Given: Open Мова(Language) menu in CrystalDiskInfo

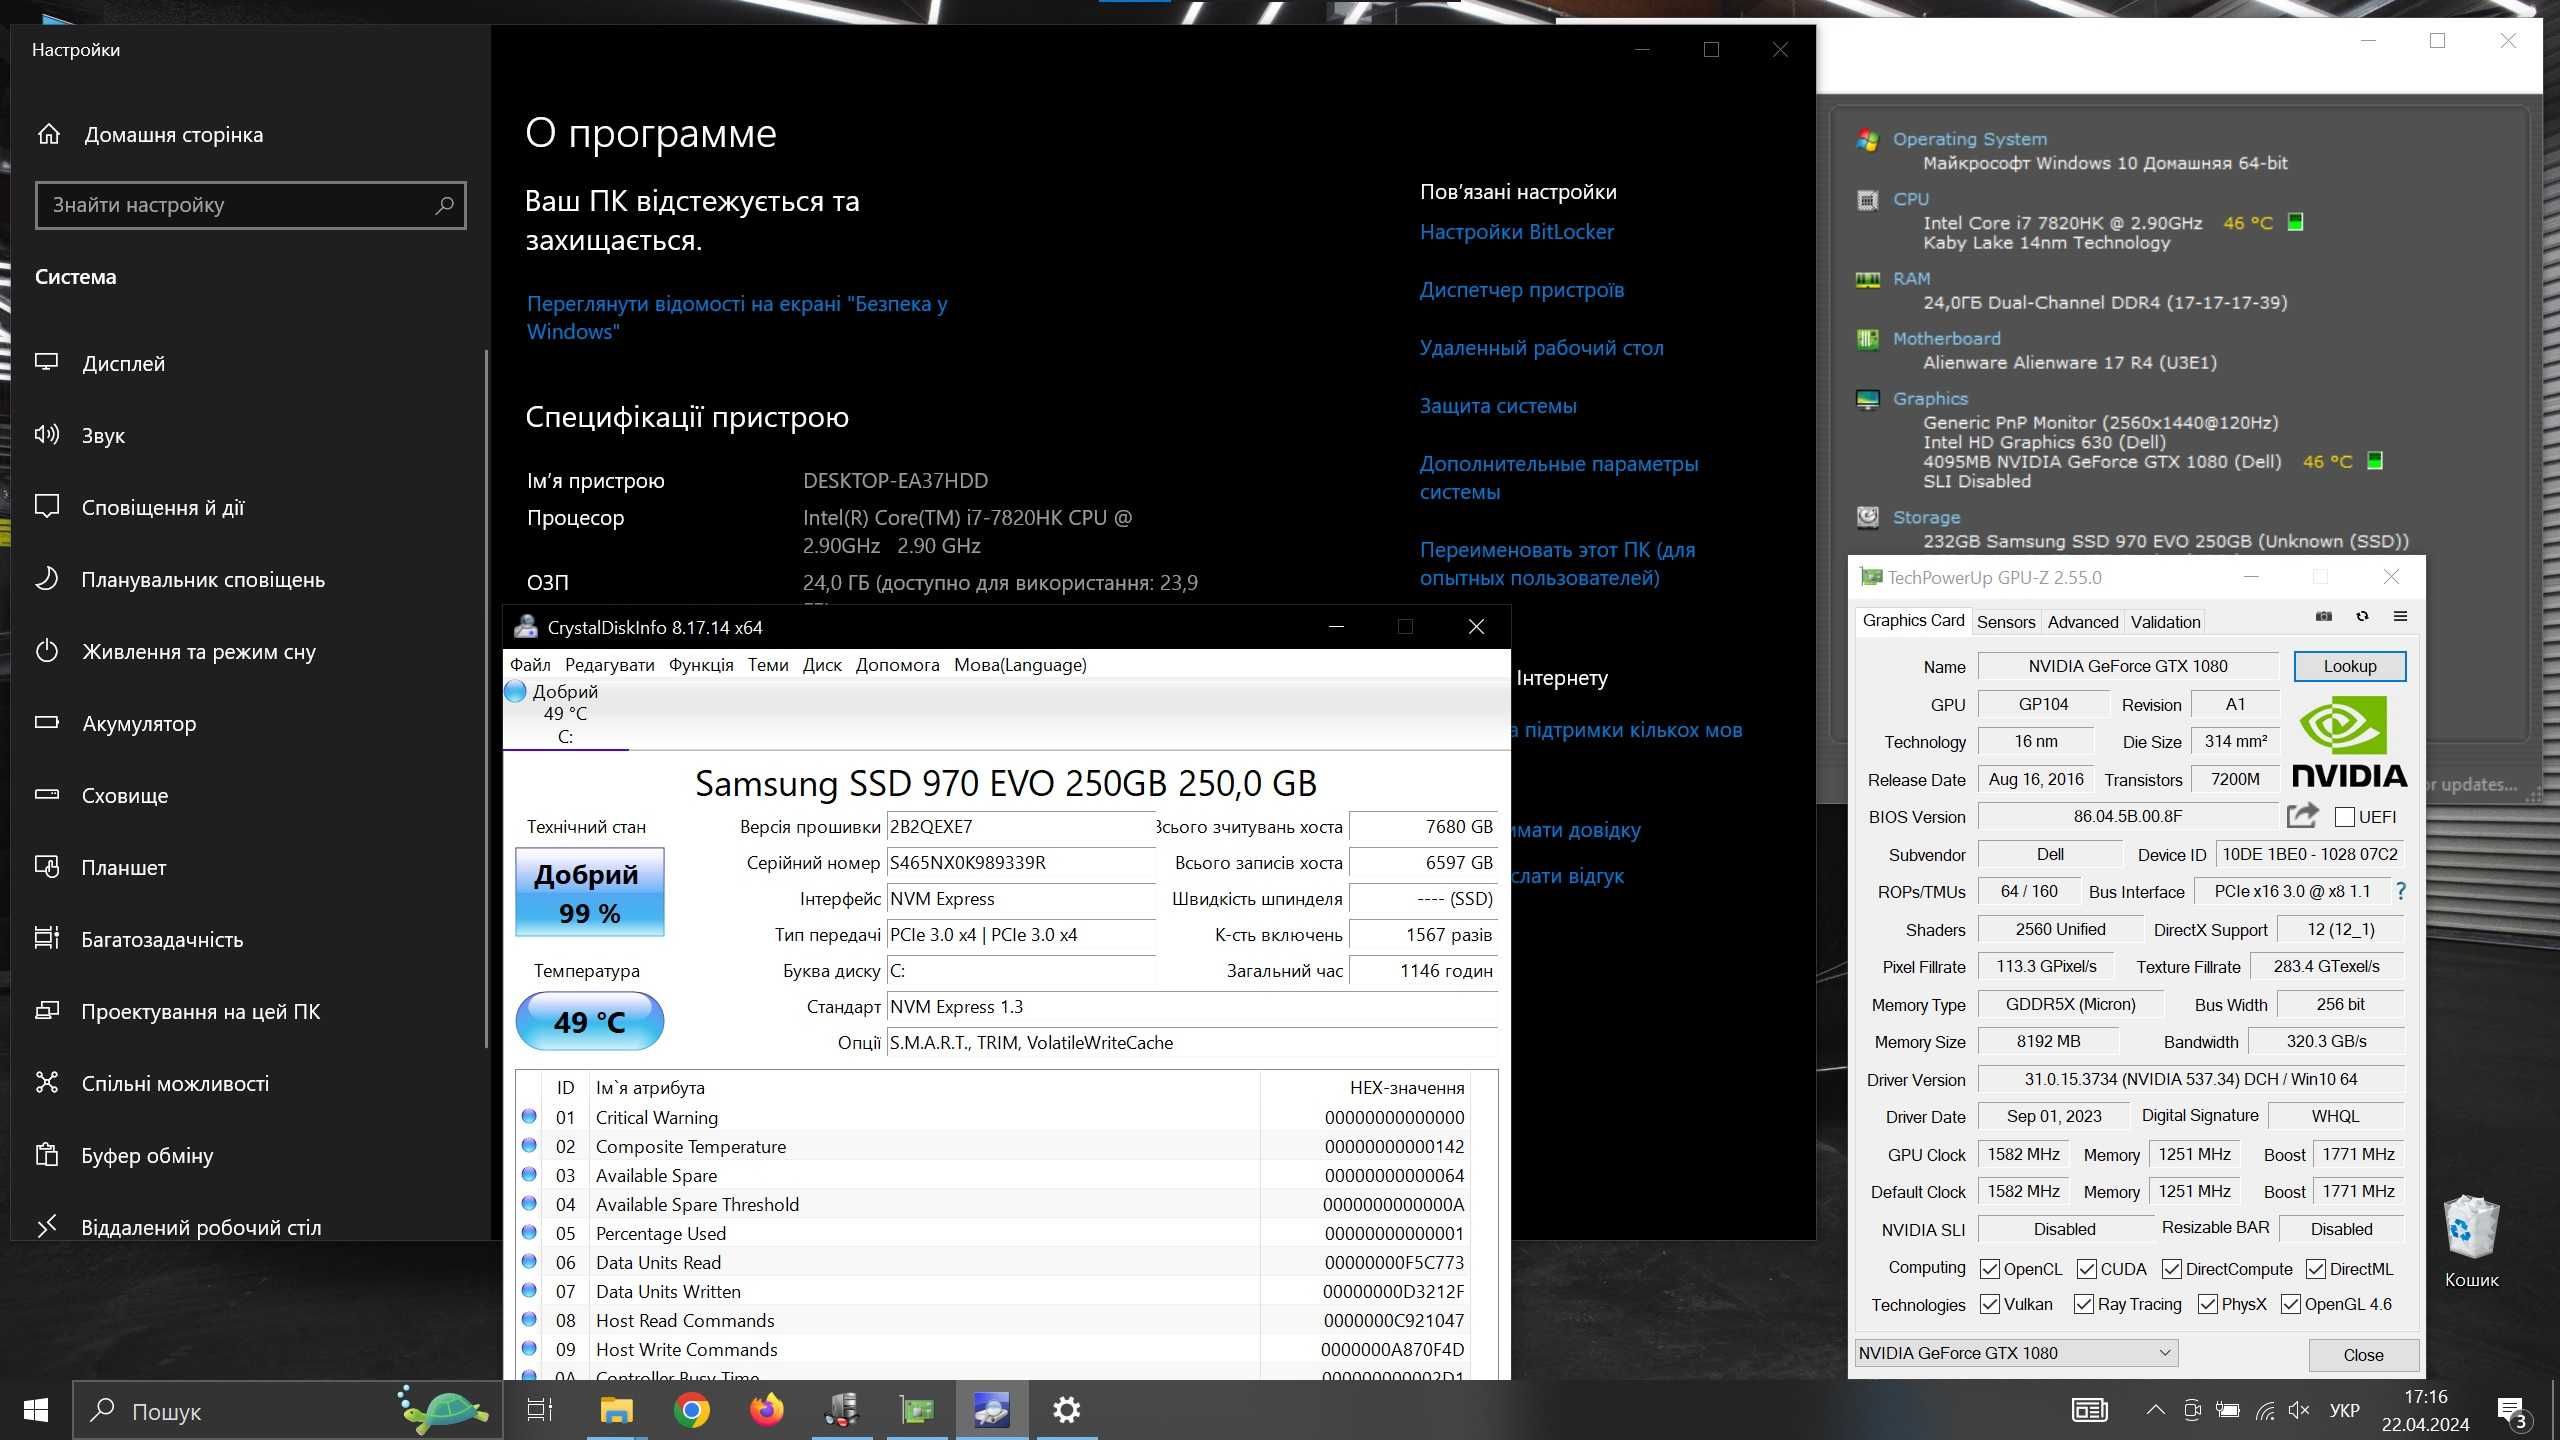Looking at the screenshot, I should click(1020, 665).
